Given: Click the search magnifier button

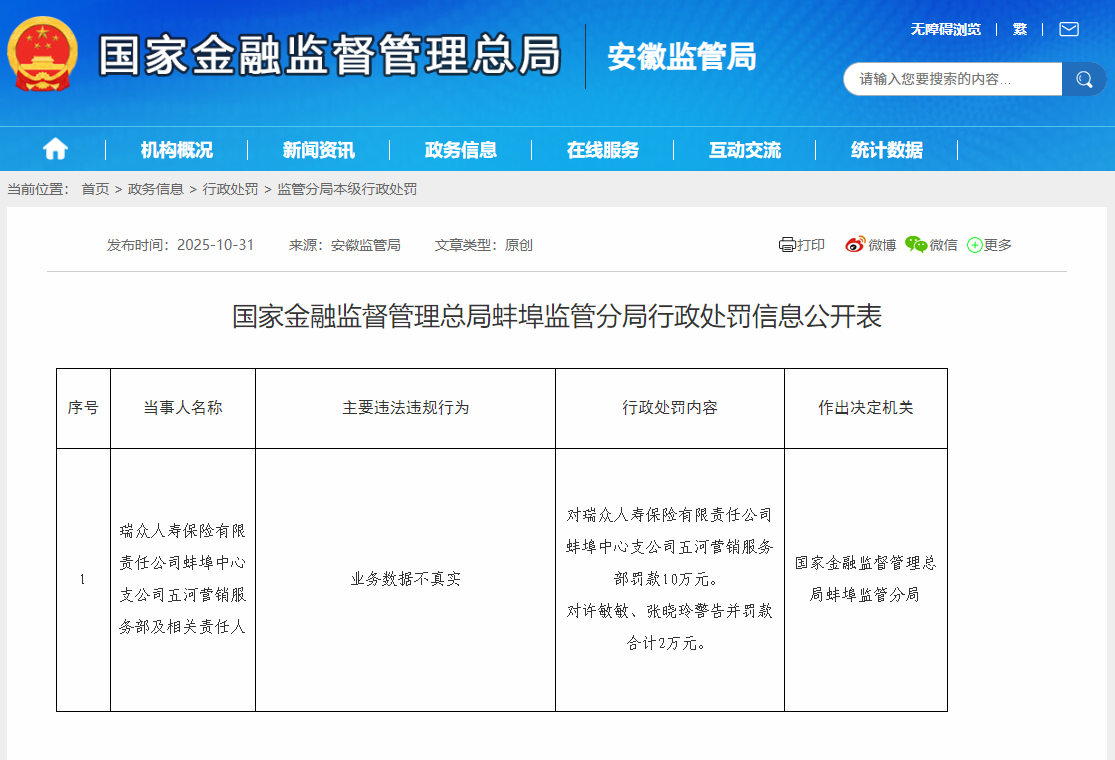Looking at the screenshot, I should (x=1084, y=79).
